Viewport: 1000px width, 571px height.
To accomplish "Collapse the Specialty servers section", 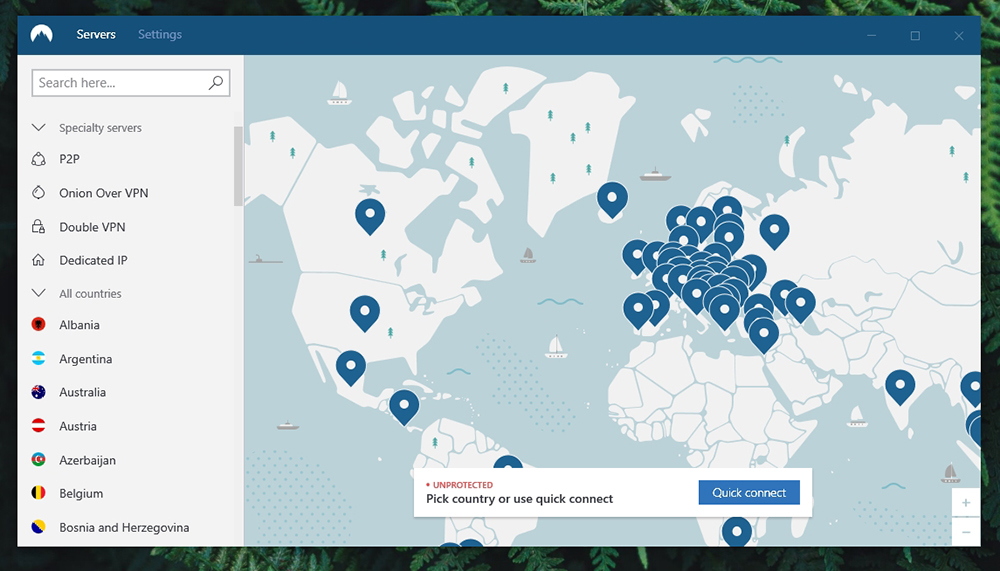I will 38,128.
